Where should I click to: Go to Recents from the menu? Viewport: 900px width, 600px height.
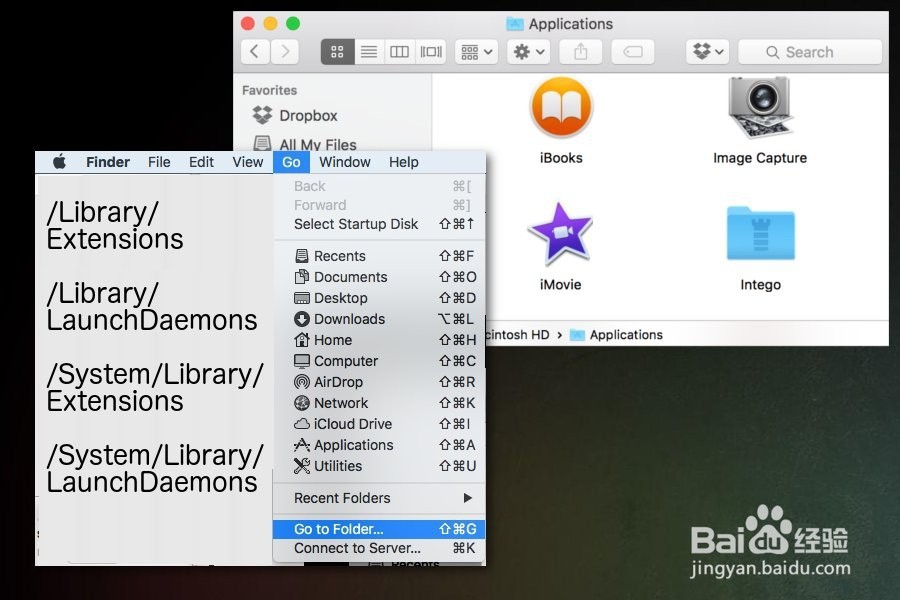tap(379, 256)
